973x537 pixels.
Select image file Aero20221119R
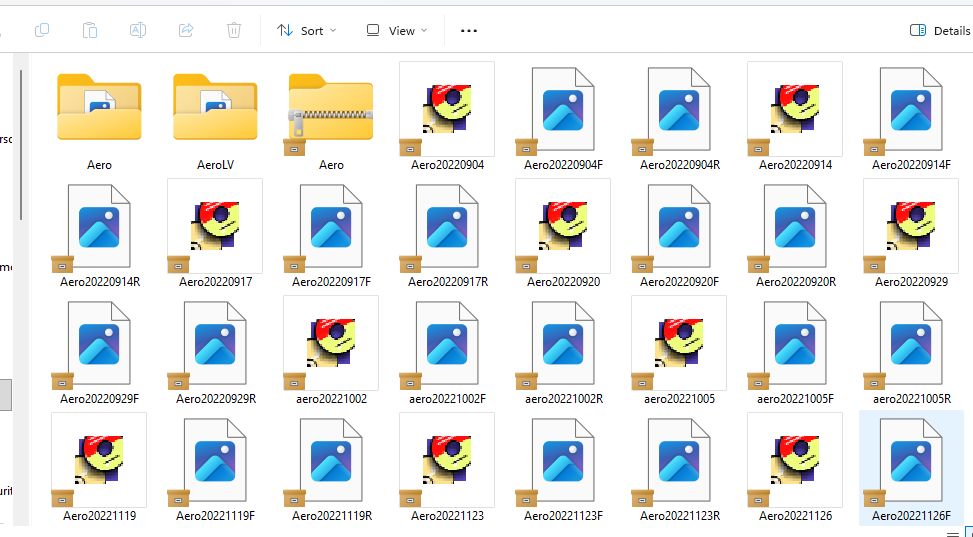point(331,468)
